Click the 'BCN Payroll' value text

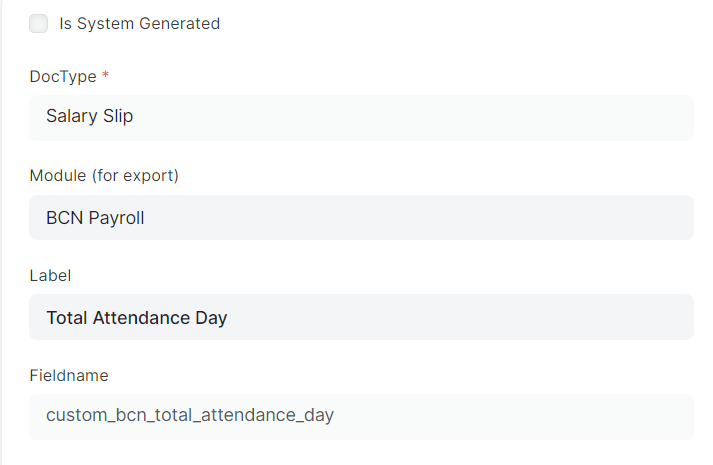(x=95, y=218)
